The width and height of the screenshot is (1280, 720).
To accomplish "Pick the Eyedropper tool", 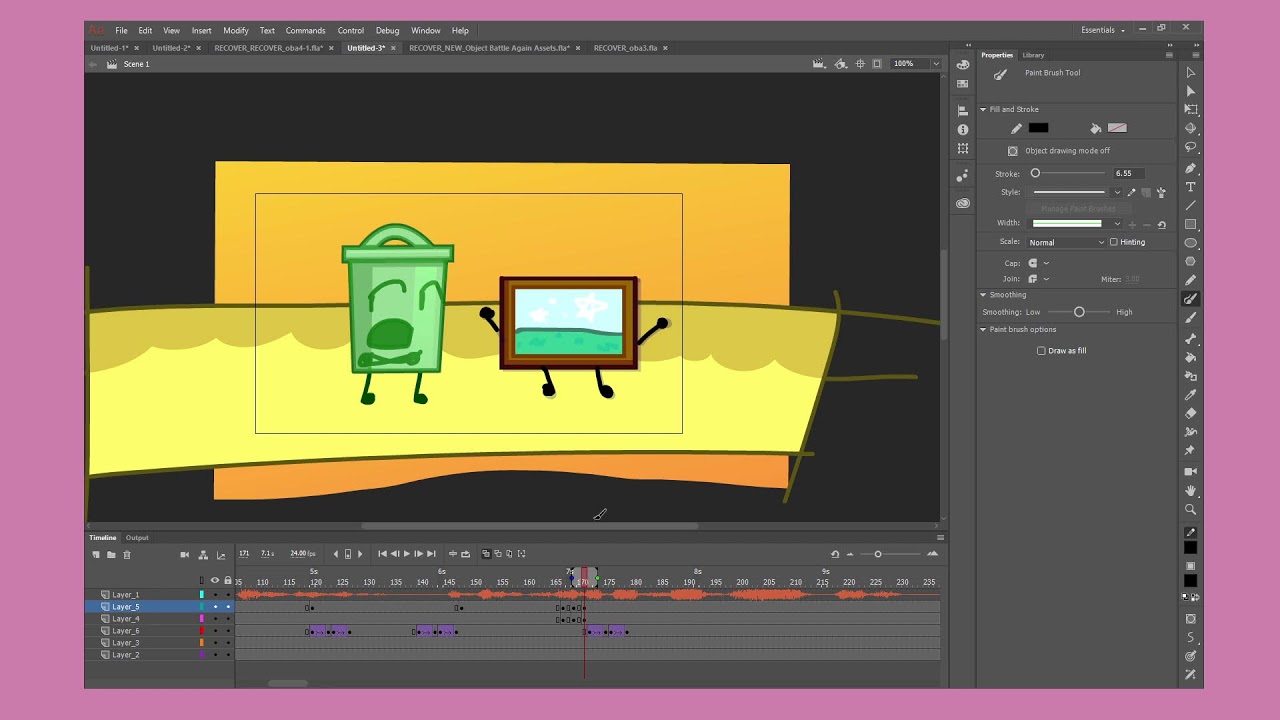I will coord(1190,394).
